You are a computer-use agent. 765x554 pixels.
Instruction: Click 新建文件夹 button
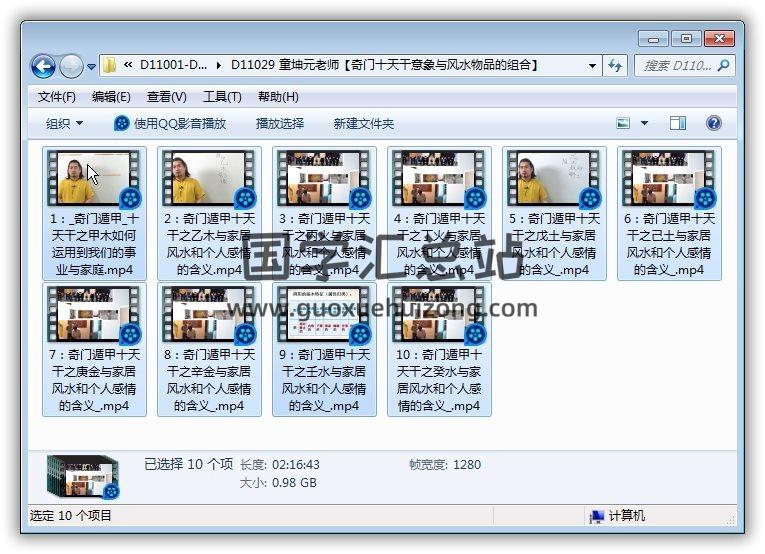[363, 123]
